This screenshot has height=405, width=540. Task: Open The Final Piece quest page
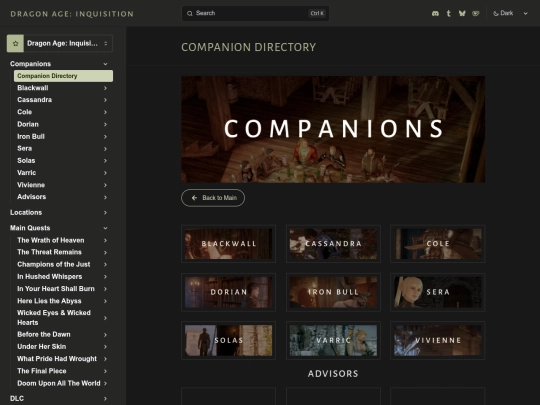coord(63,371)
